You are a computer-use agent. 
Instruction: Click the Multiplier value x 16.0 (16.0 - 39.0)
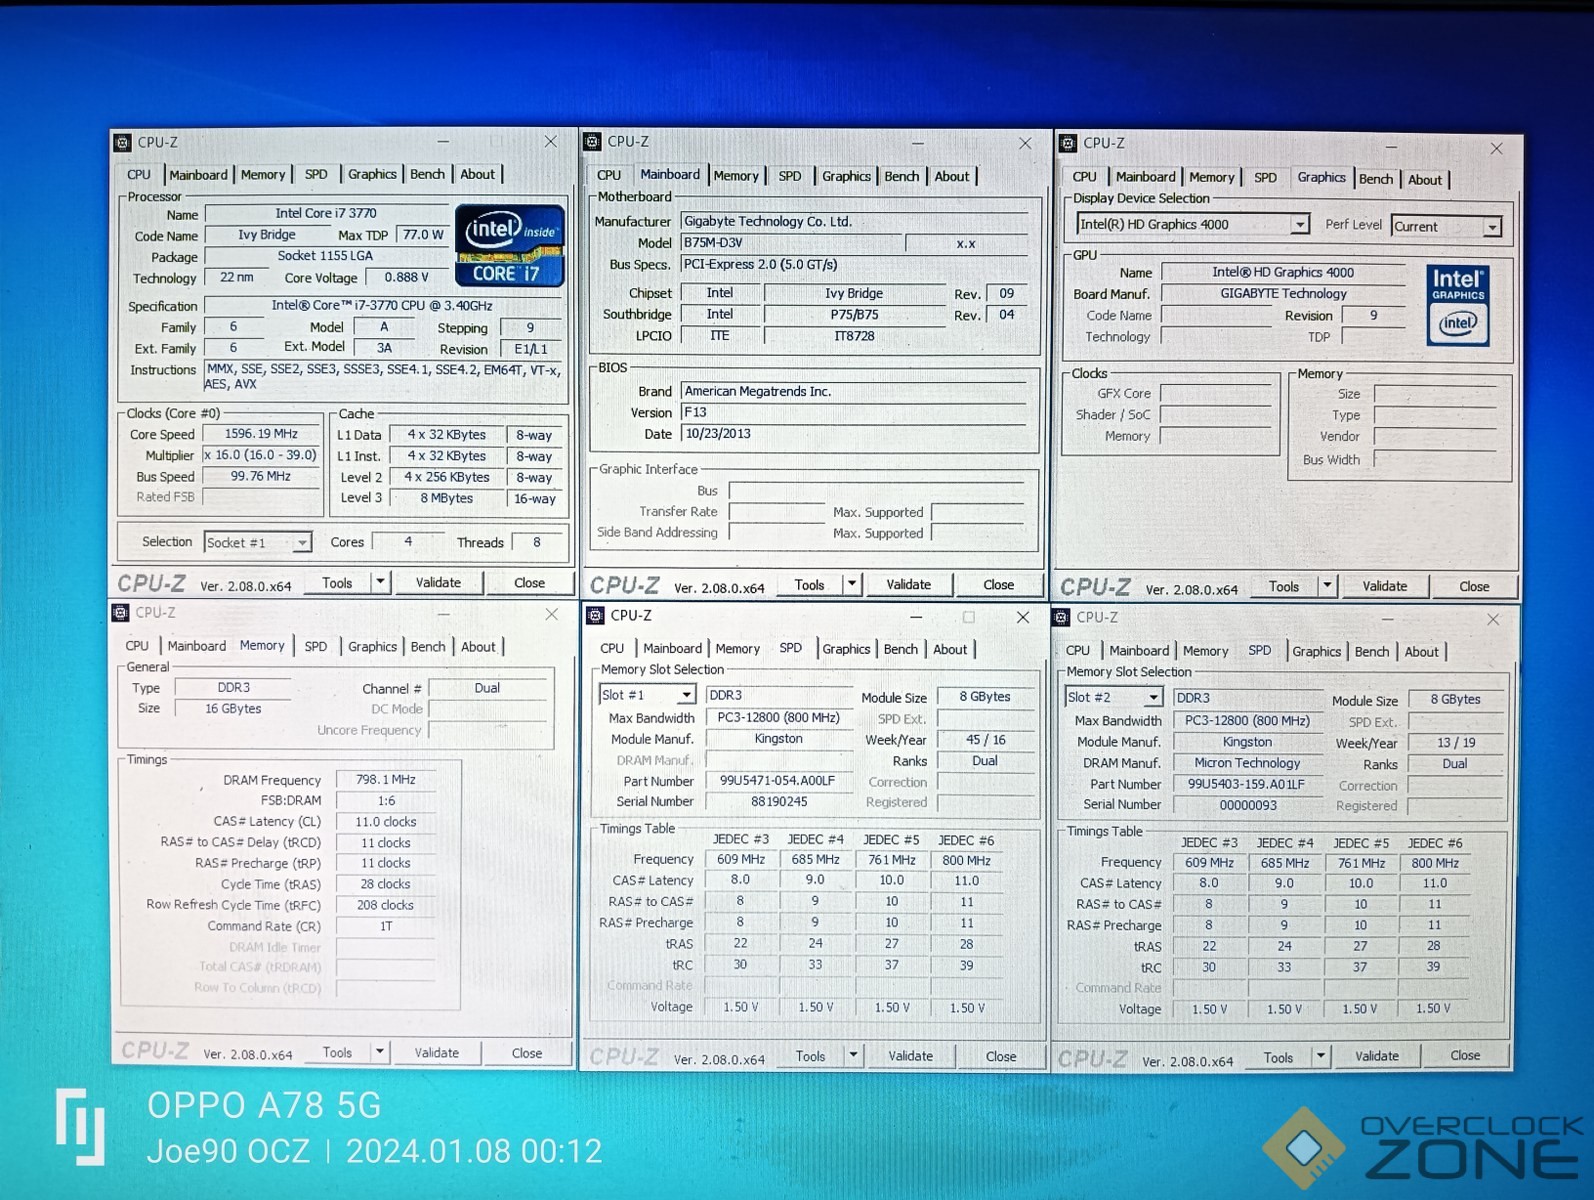click(261, 455)
